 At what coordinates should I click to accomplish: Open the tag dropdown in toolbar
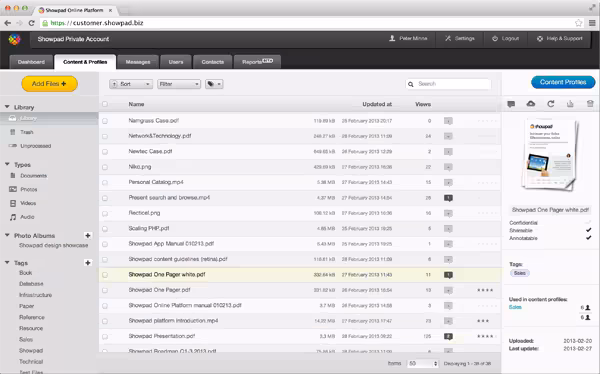tap(214, 84)
